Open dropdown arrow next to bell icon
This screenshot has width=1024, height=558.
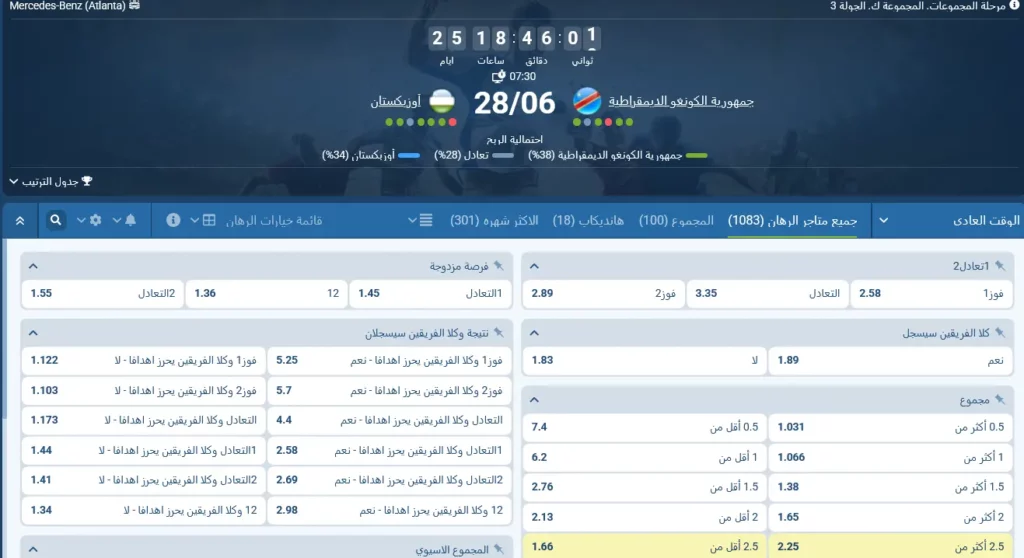116,220
